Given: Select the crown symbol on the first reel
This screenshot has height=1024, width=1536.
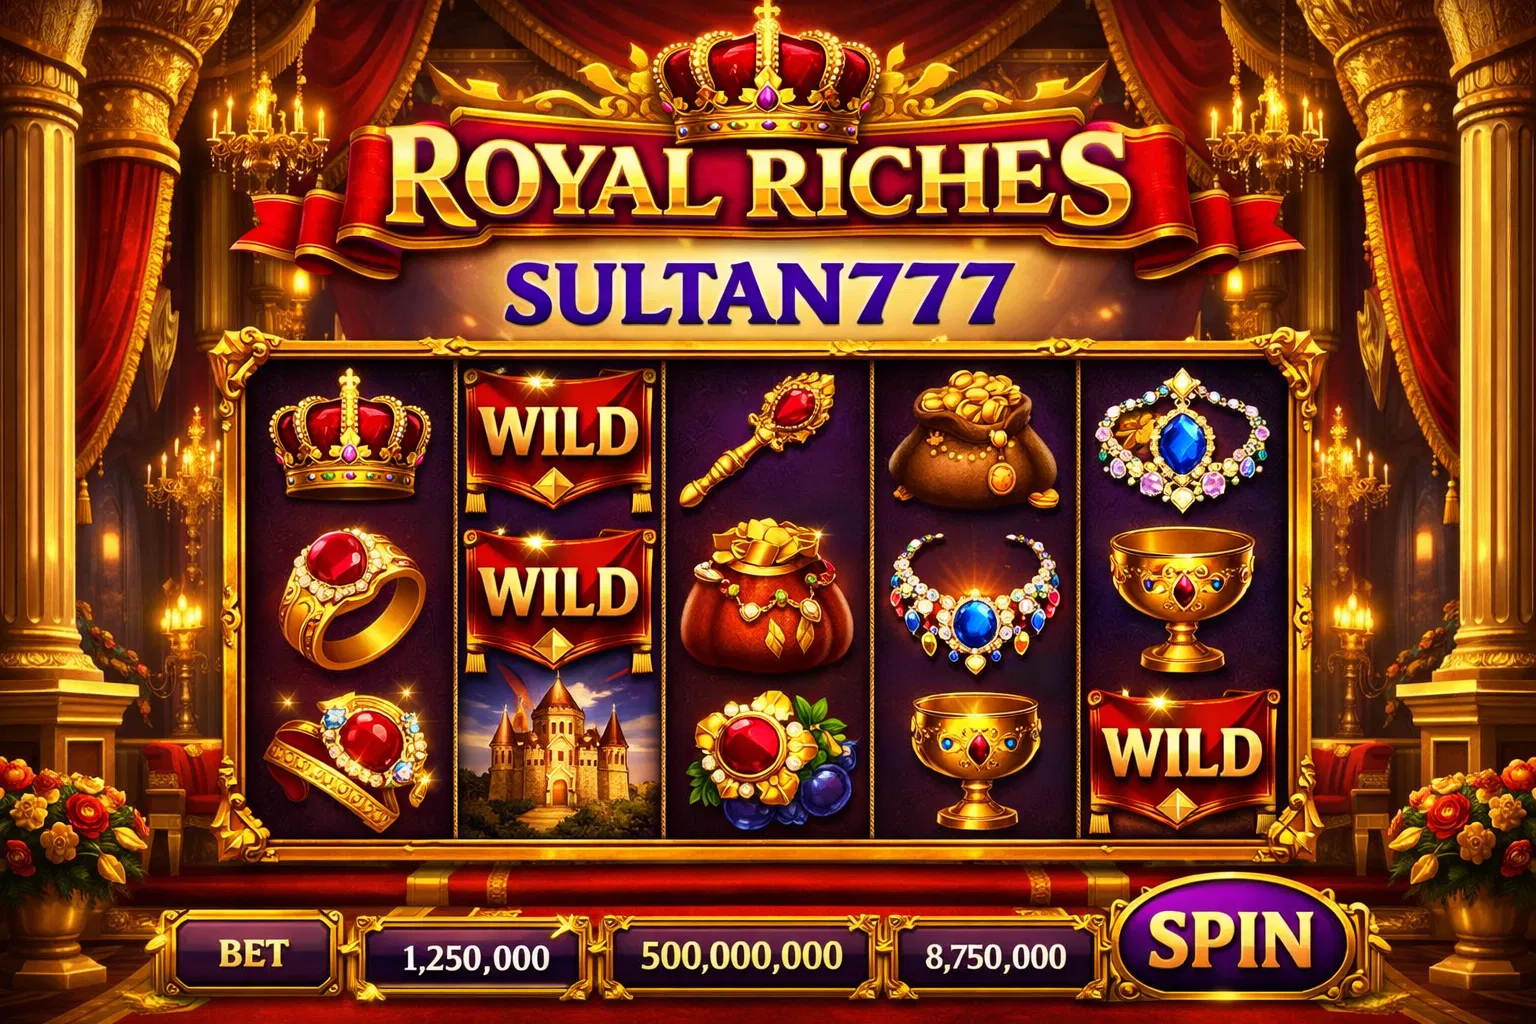Looking at the screenshot, I should [350, 433].
